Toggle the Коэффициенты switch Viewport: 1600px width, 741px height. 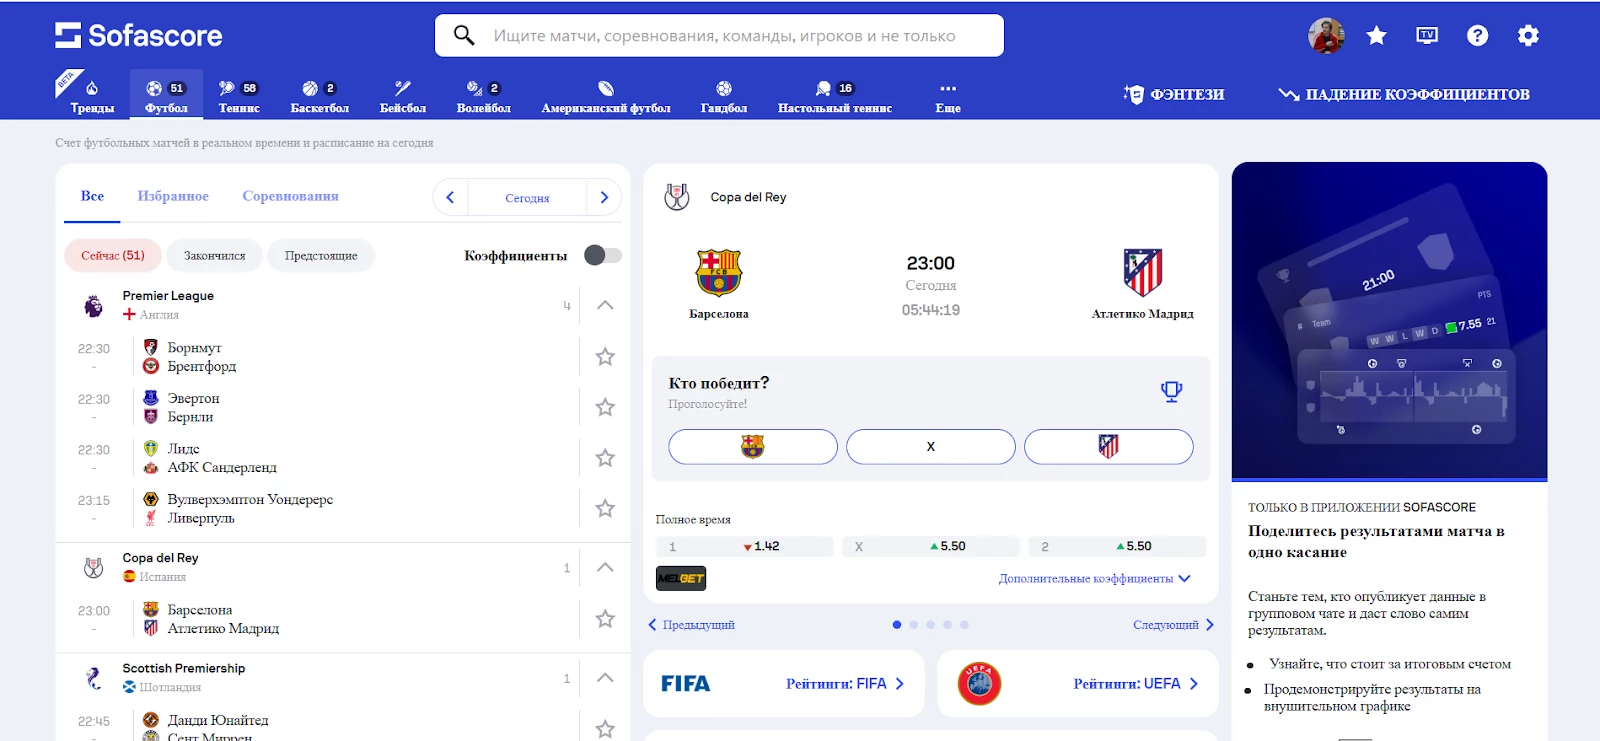point(603,256)
